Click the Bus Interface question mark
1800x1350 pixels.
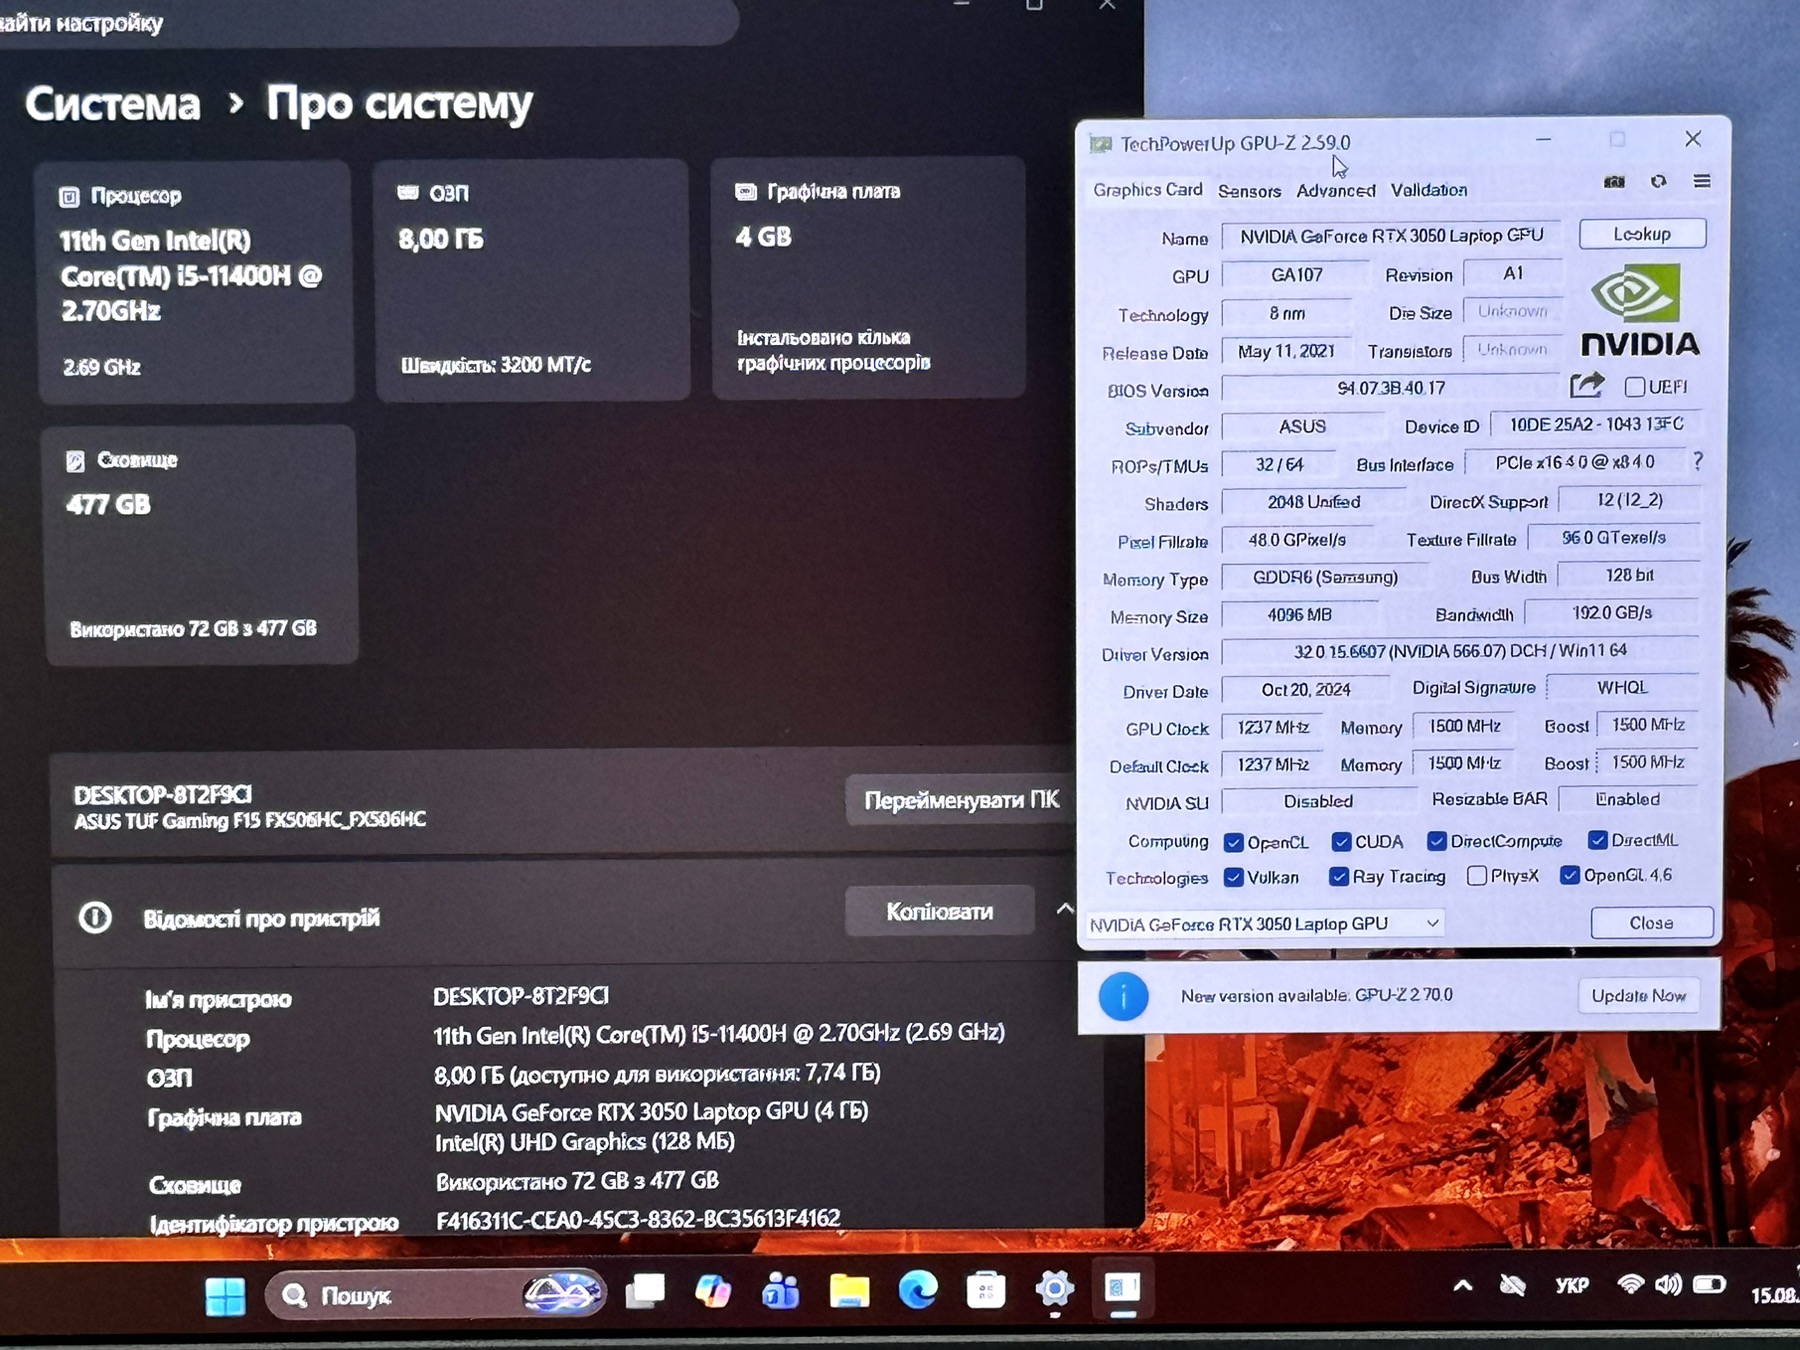pyautogui.click(x=1698, y=461)
